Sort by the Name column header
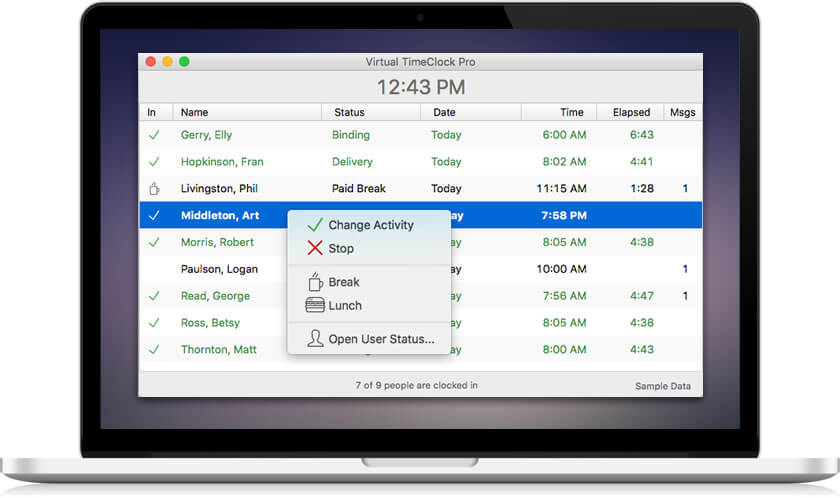The image size is (840, 498). coord(247,112)
